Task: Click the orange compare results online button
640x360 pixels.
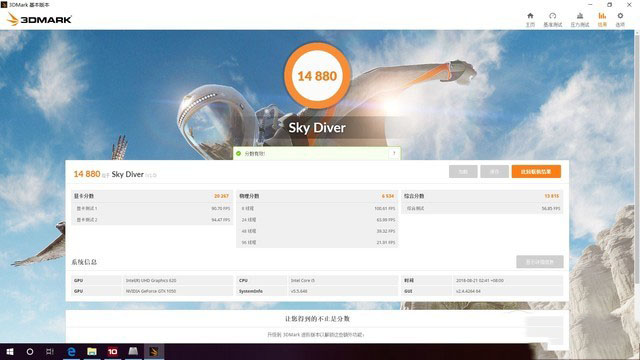Action: click(x=536, y=171)
